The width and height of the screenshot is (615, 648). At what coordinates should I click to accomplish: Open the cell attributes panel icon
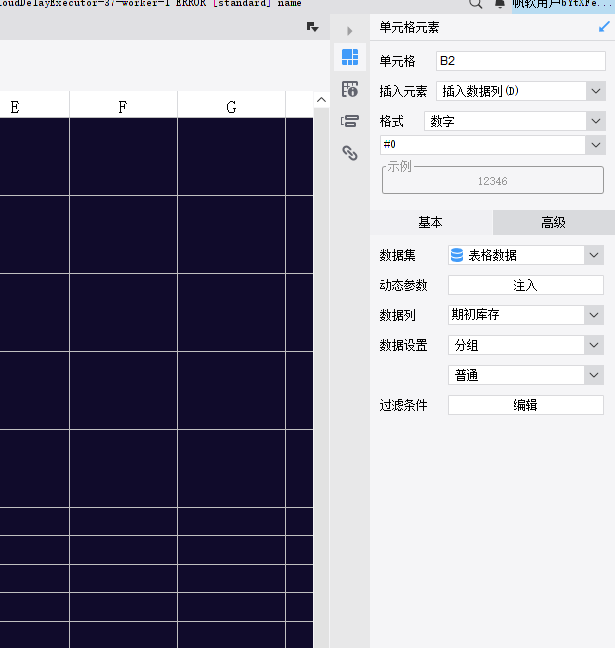[x=350, y=89]
